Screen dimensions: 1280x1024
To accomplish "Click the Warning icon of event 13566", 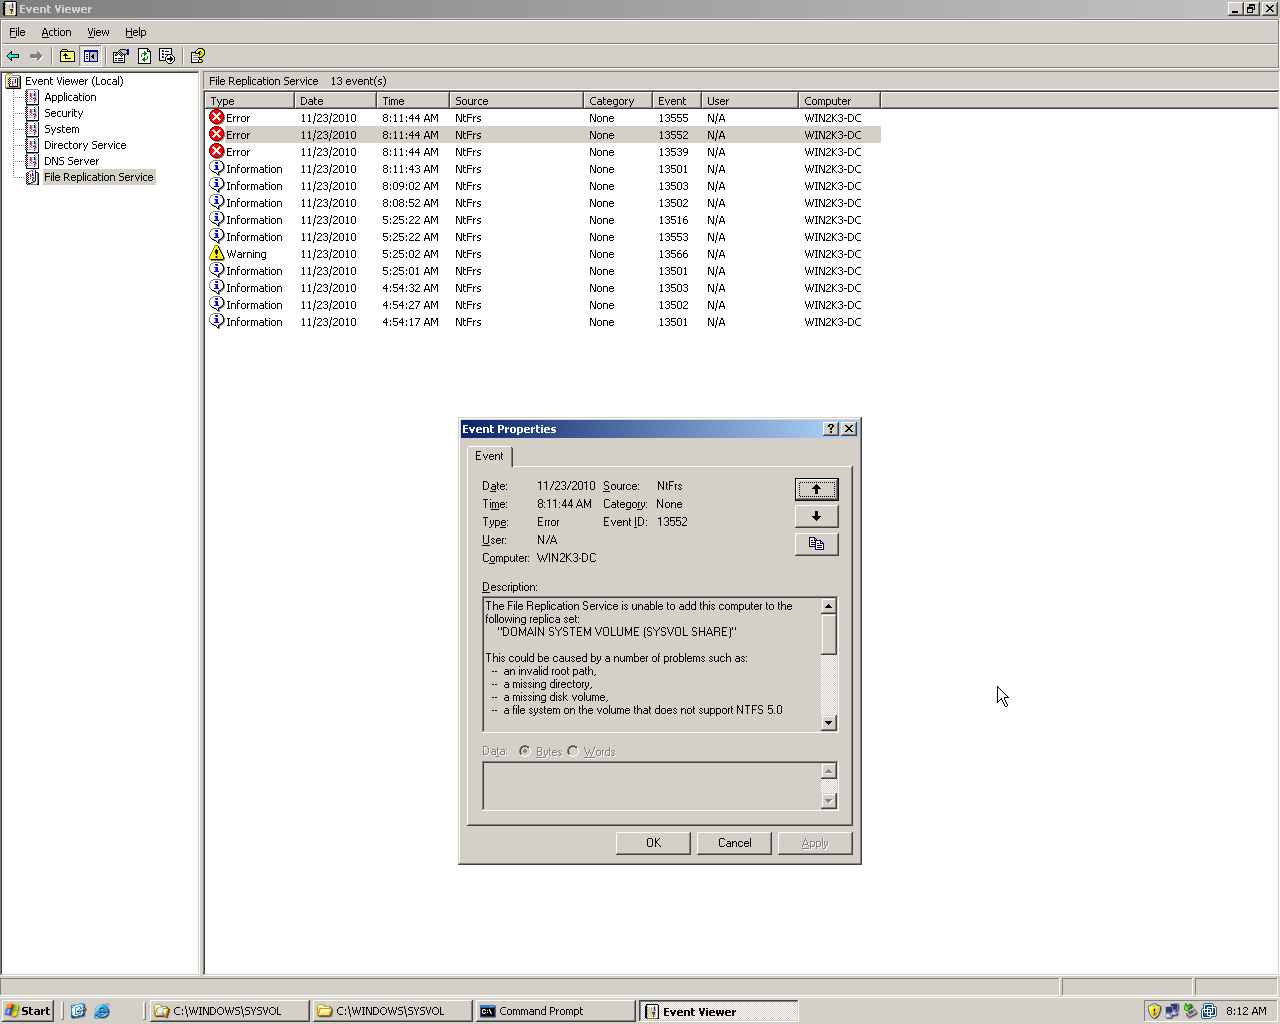I will tap(216, 253).
